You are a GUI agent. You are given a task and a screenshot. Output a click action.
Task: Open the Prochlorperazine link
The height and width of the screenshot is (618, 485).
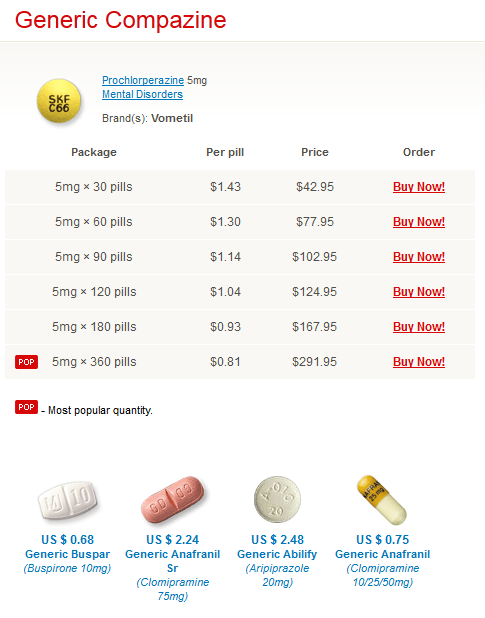[143, 80]
